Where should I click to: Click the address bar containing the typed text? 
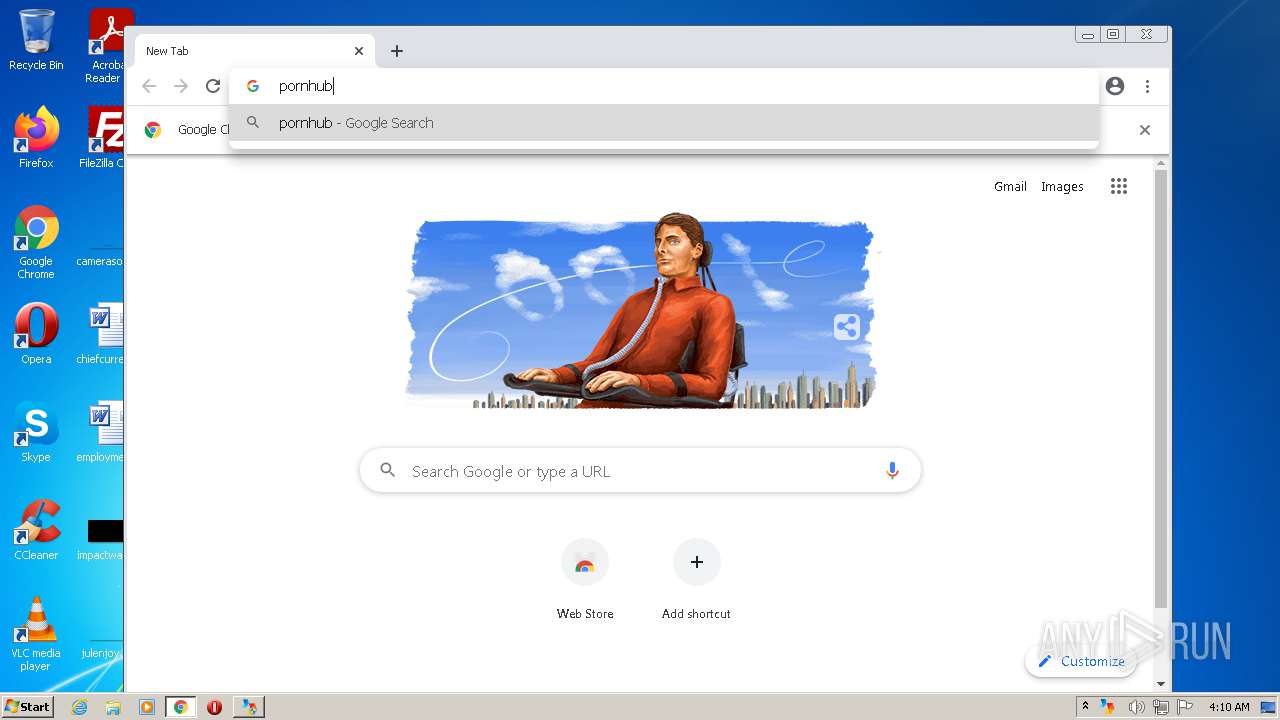tap(664, 86)
